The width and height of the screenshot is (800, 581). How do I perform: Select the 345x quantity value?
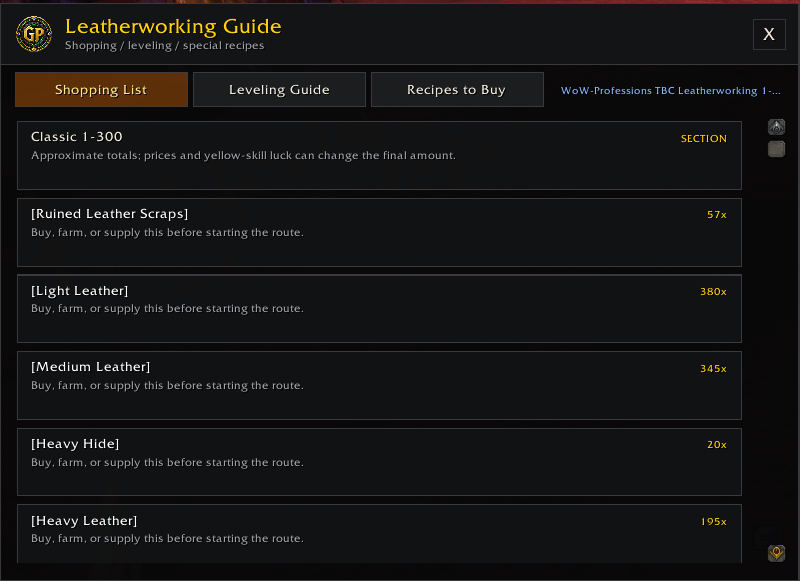point(713,368)
